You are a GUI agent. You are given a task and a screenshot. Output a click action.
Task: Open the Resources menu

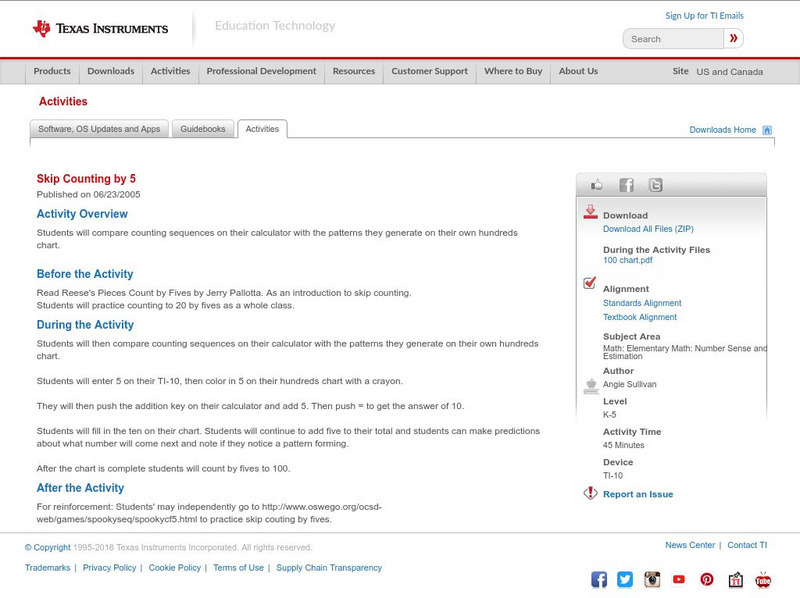point(354,71)
